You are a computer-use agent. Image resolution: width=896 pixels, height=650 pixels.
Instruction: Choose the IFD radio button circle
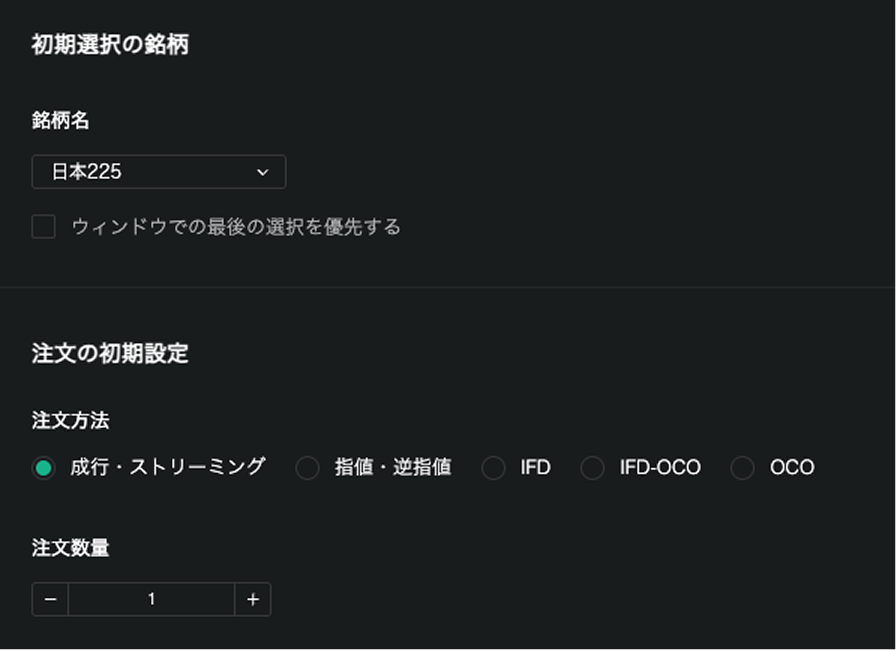(493, 468)
